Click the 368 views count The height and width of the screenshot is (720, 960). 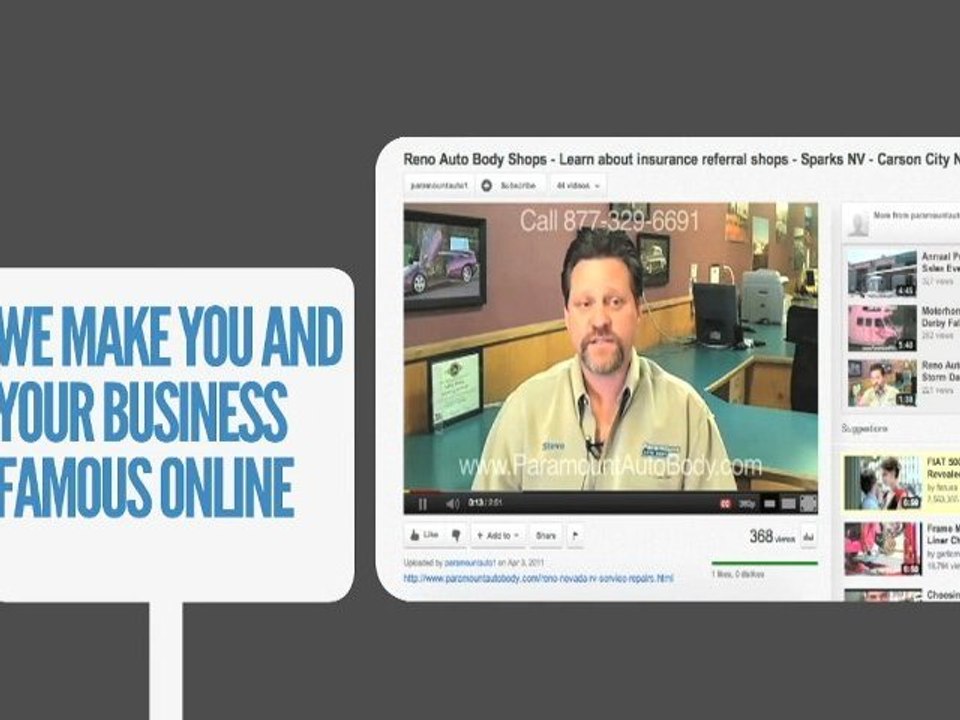pos(771,536)
